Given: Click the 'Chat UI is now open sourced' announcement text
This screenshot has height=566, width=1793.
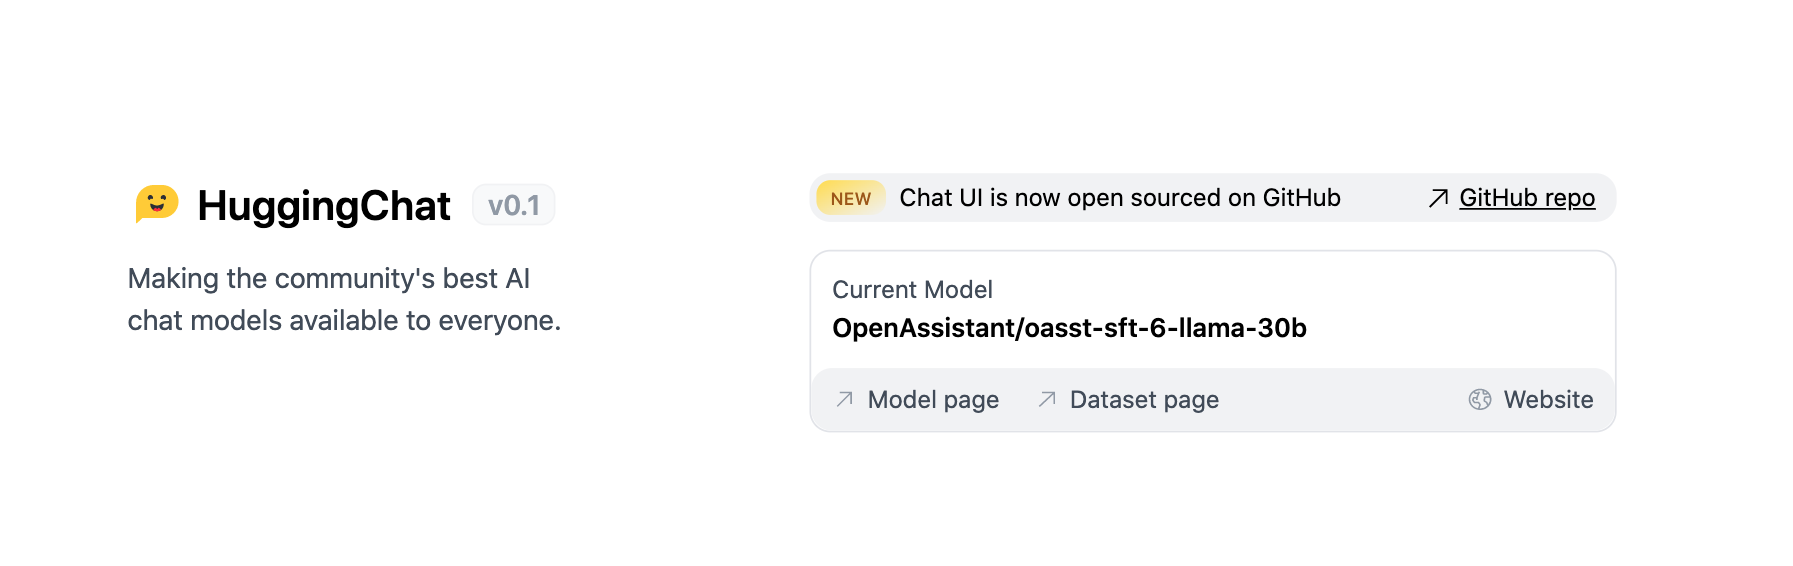Looking at the screenshot, I should 1120,198.
